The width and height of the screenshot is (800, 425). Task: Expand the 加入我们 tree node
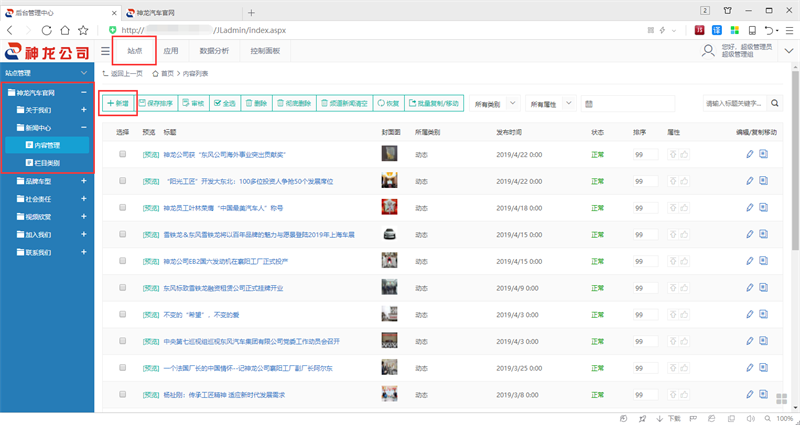84,235
